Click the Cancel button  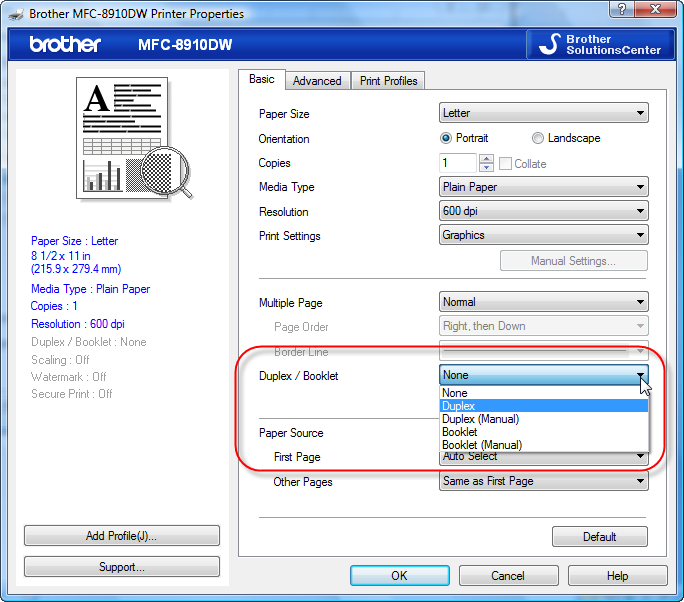pyautogui.click(x=508, y=576)
